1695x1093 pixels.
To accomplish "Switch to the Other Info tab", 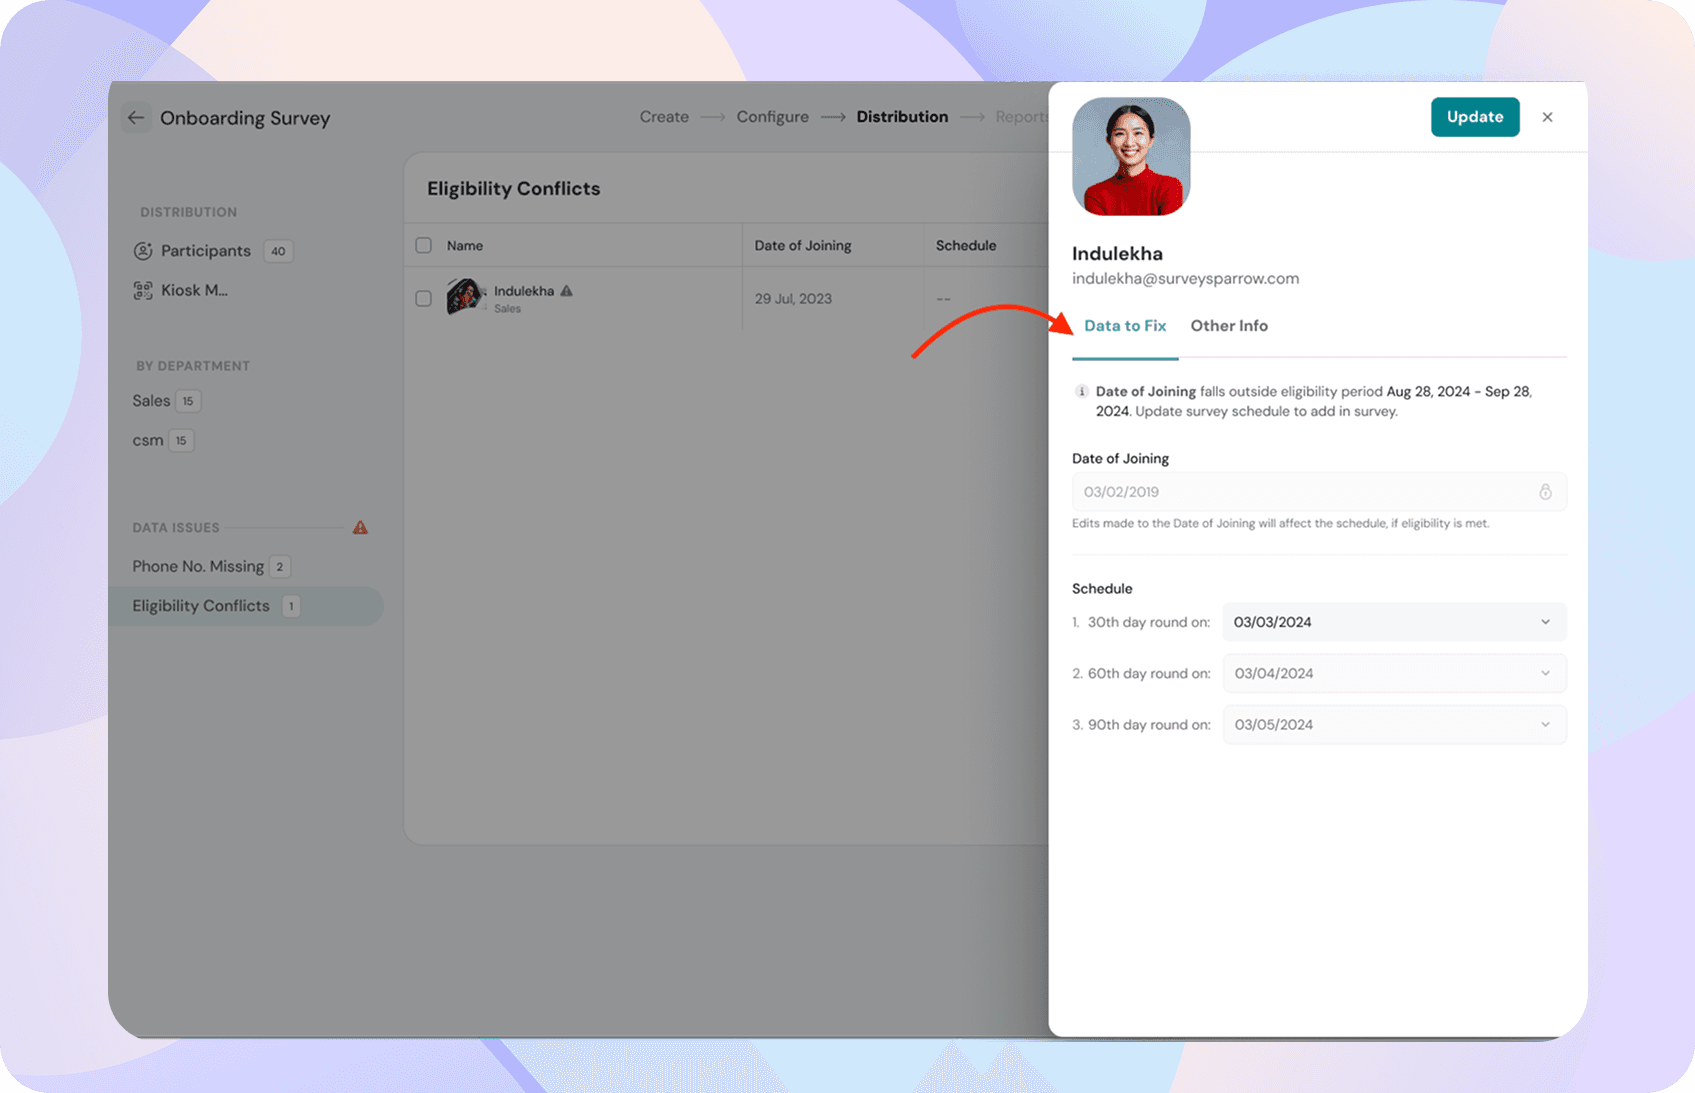I will pyautogui.click(x=1228, y=326).
